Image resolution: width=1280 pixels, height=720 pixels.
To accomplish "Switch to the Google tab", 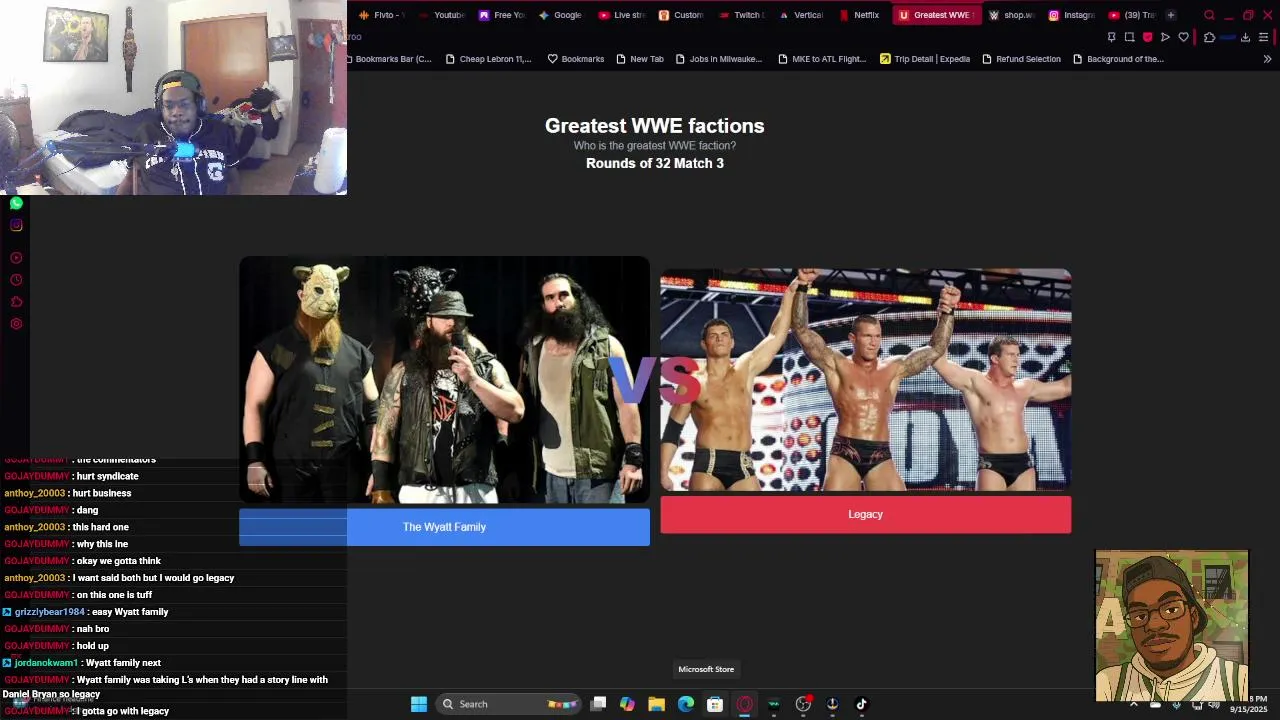I will pos(560,15).
